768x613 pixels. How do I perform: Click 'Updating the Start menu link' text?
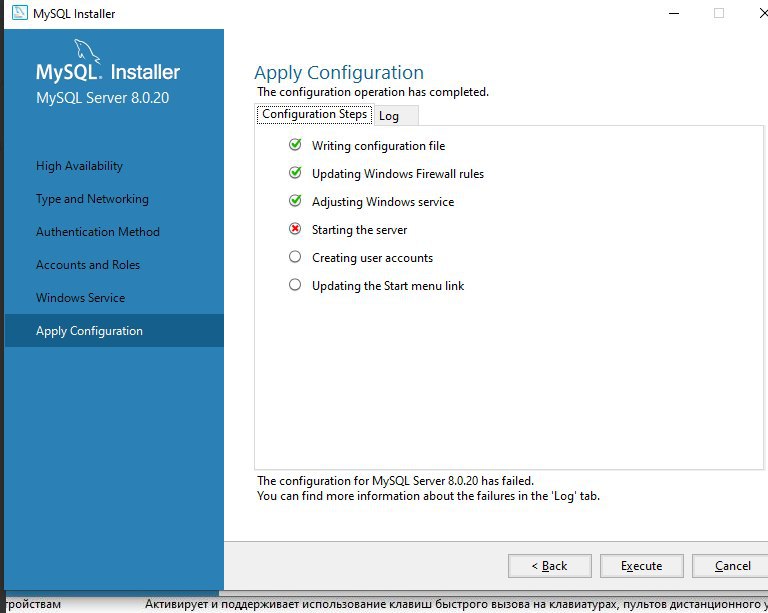click(388, 285)
